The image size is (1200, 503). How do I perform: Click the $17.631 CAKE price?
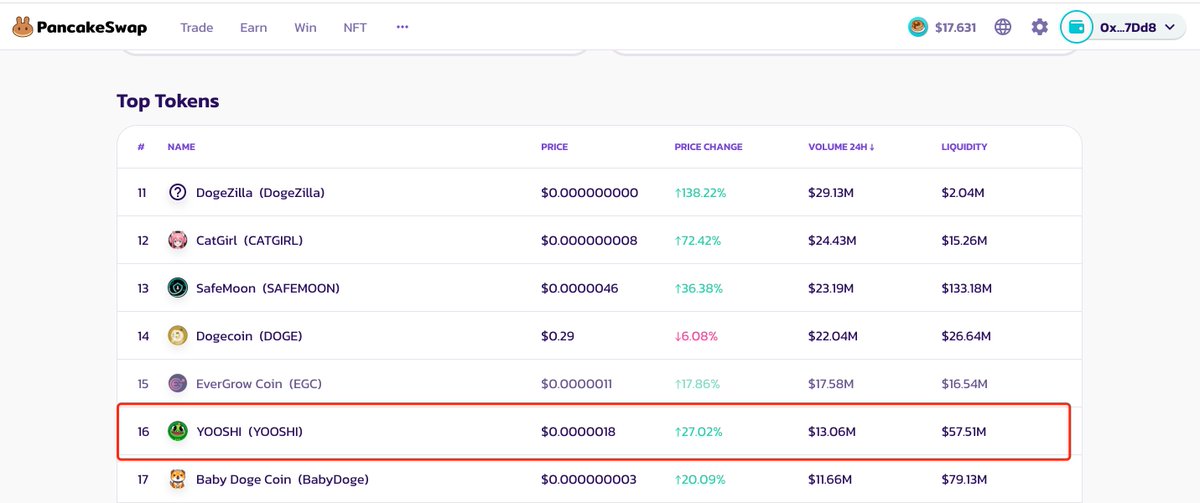pos(955,27)
